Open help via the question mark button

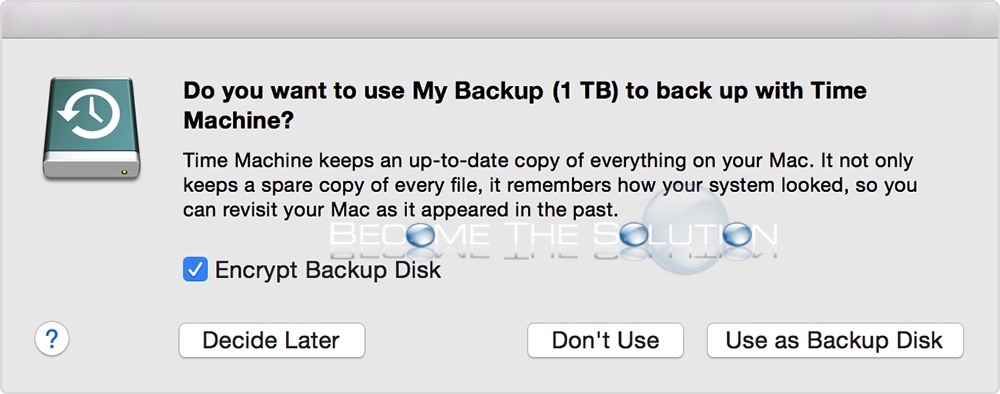pos(52,339)
